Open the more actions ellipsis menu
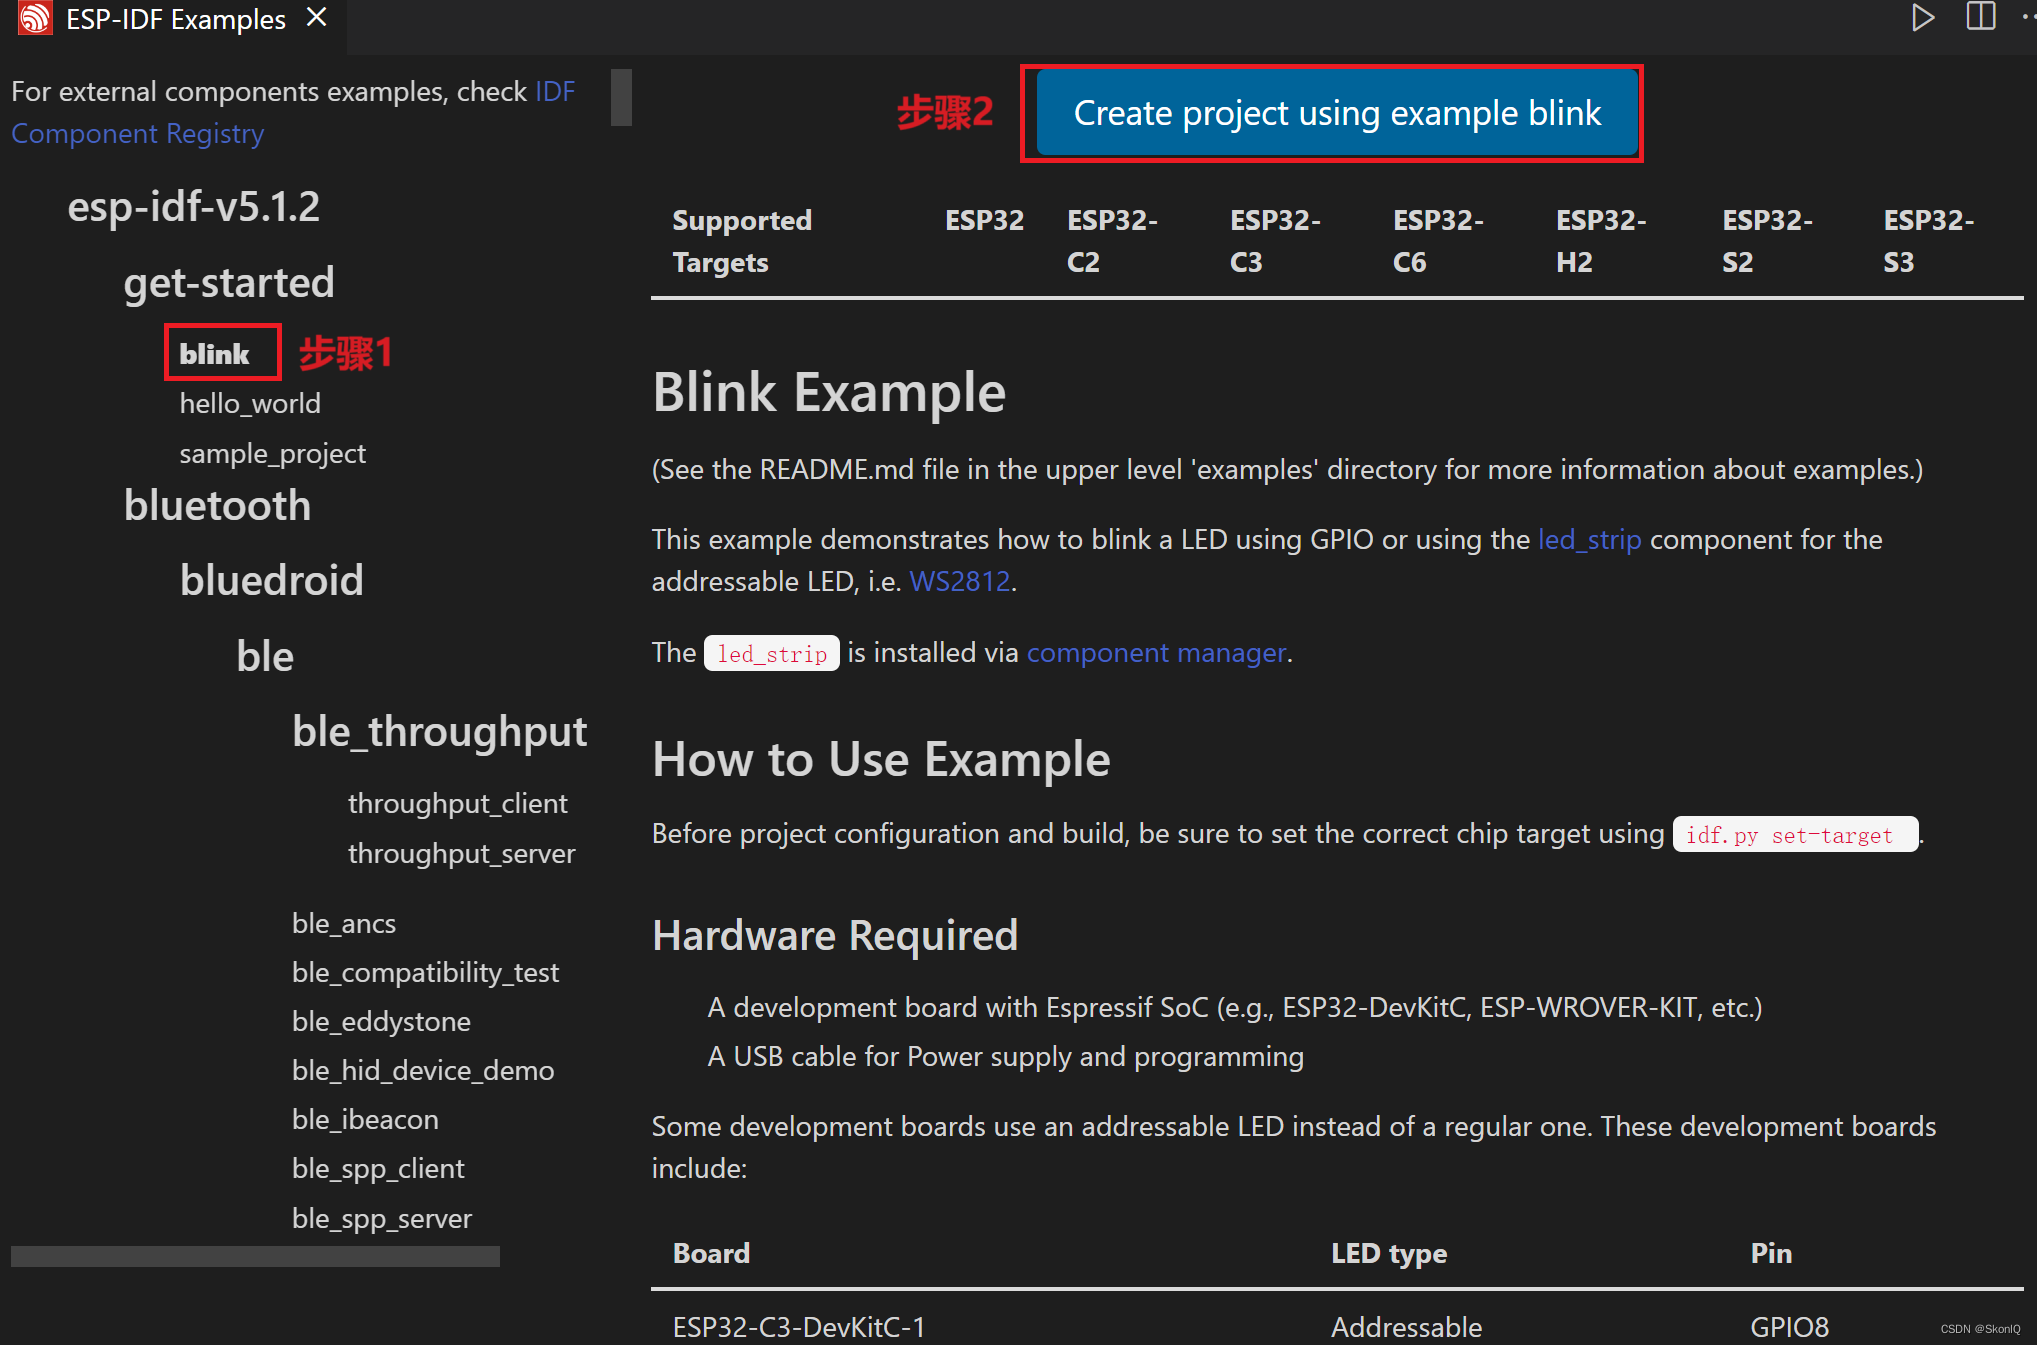 click(2028, 17)
